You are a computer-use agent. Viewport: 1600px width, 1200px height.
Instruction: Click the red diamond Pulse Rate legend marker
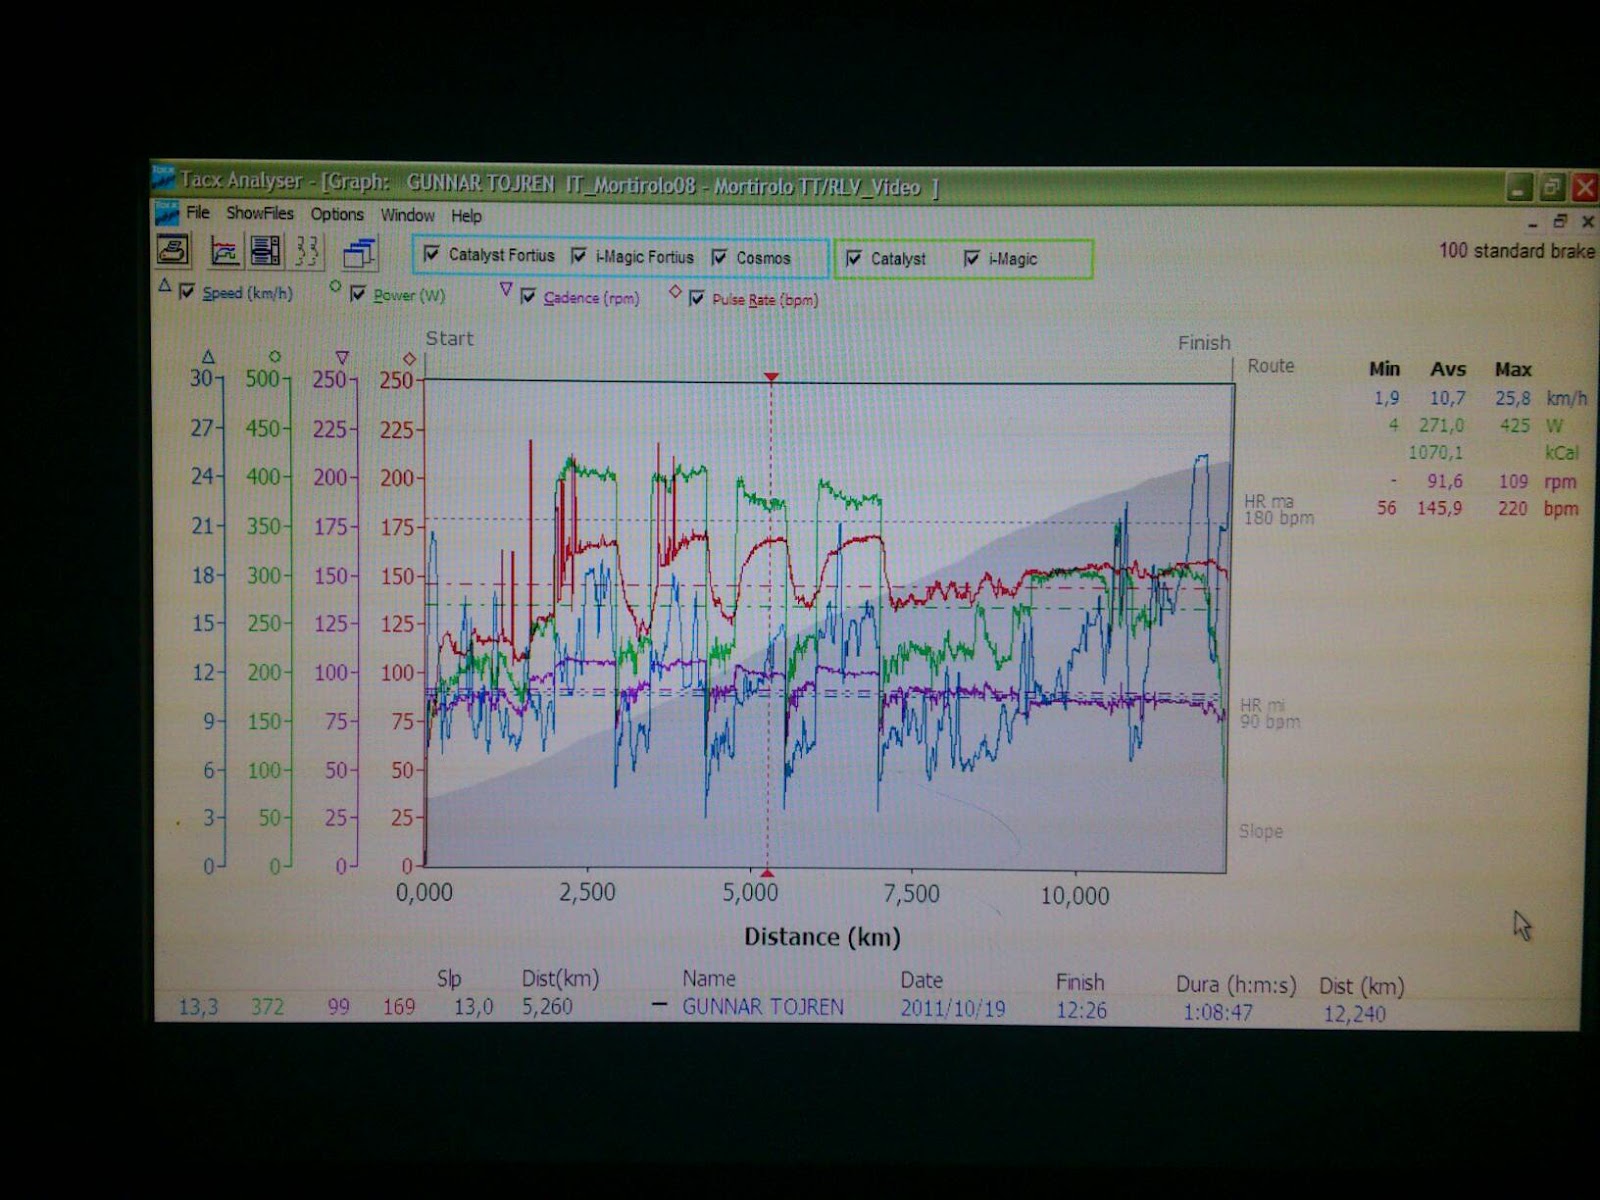pos(675,291)
